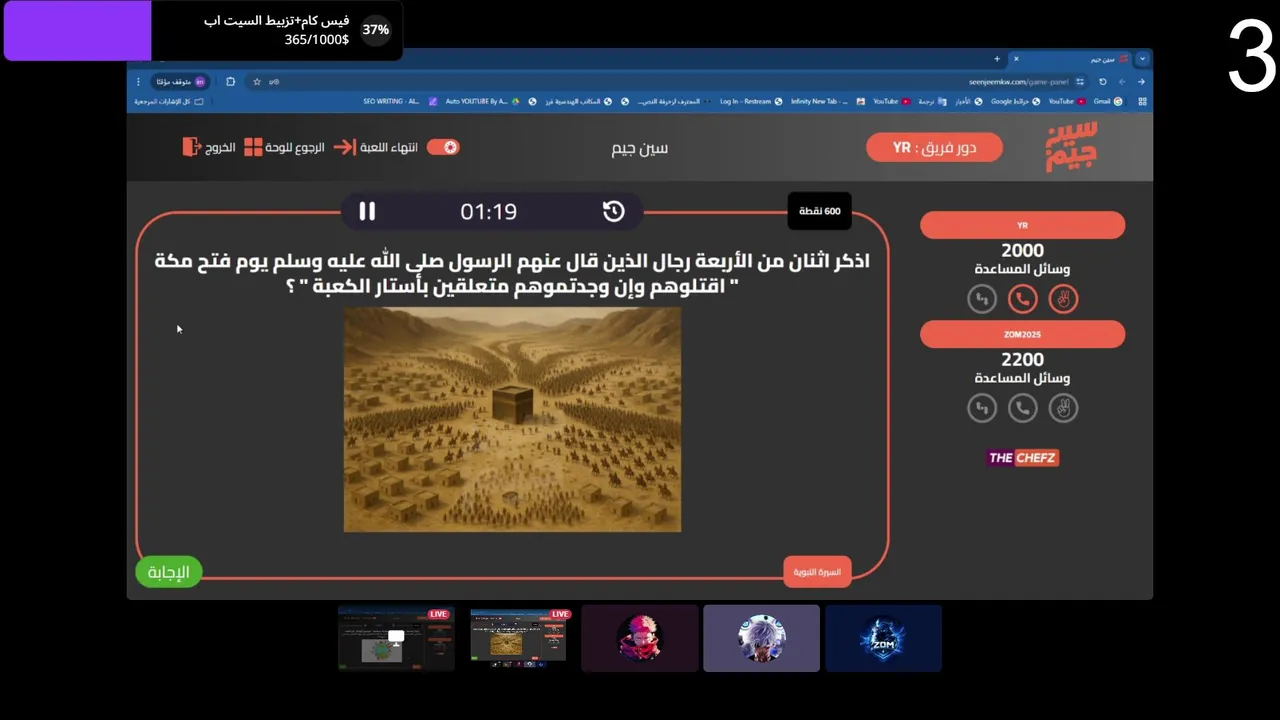The height and width of the screenshot is (720, 1280).
Task: Open the Chrome three-dot menu
Action: (138, 82)
